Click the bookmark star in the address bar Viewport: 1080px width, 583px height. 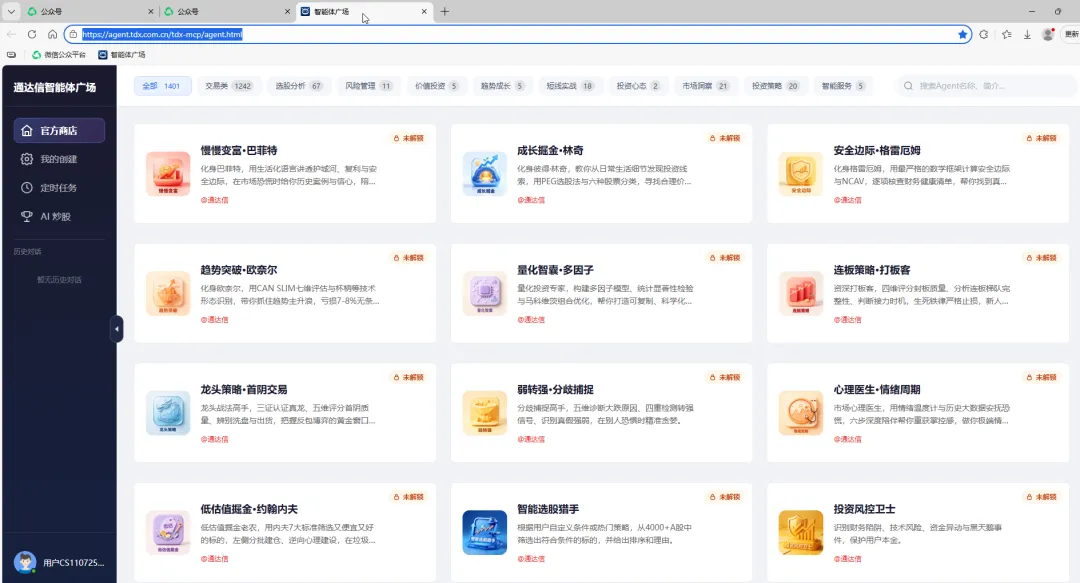pyautogui.click(x=962, y=34)
